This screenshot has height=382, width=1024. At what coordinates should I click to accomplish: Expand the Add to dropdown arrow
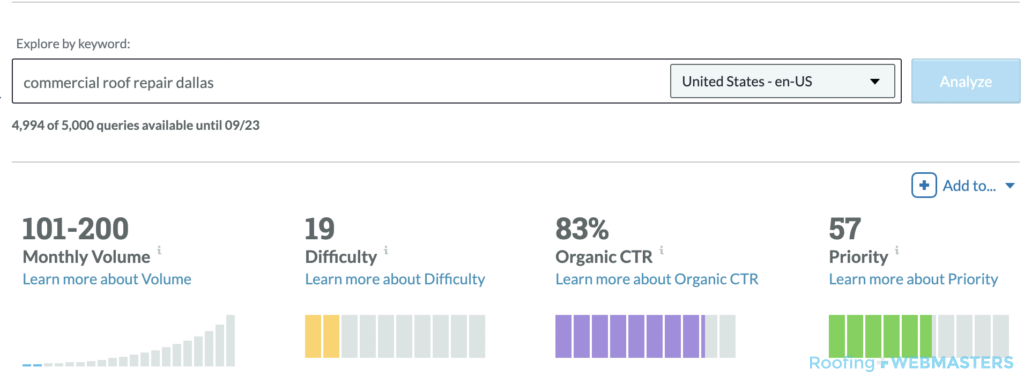(x=1010, y=187)
